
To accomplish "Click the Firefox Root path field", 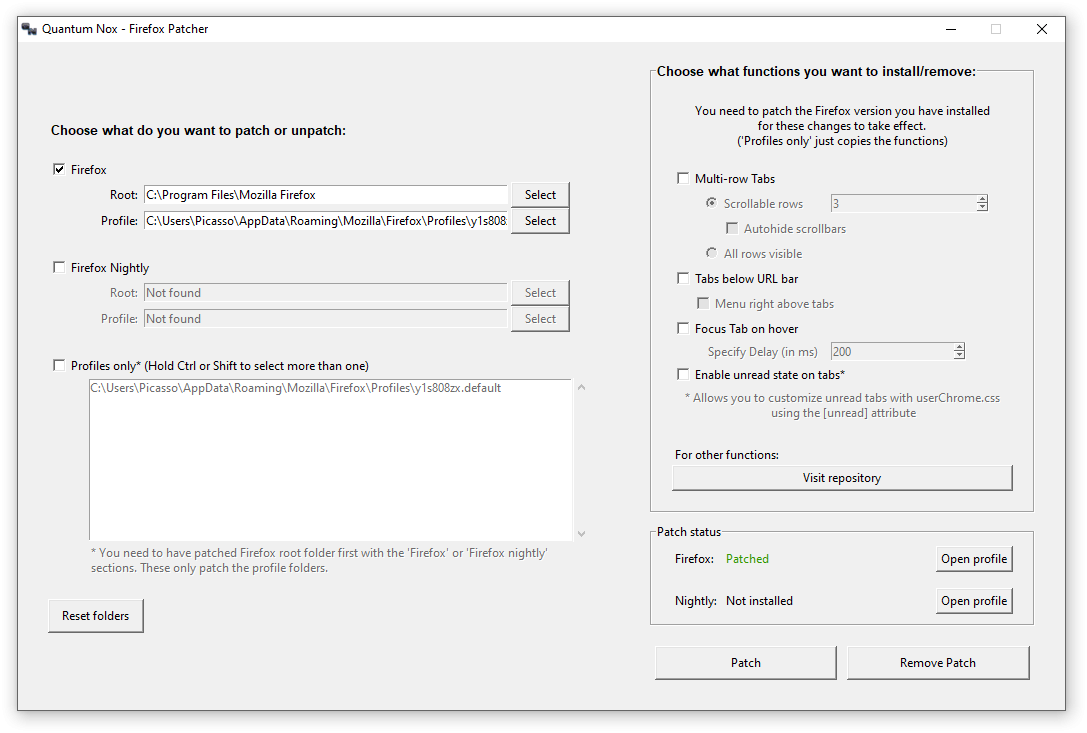I will click(326, 195).
